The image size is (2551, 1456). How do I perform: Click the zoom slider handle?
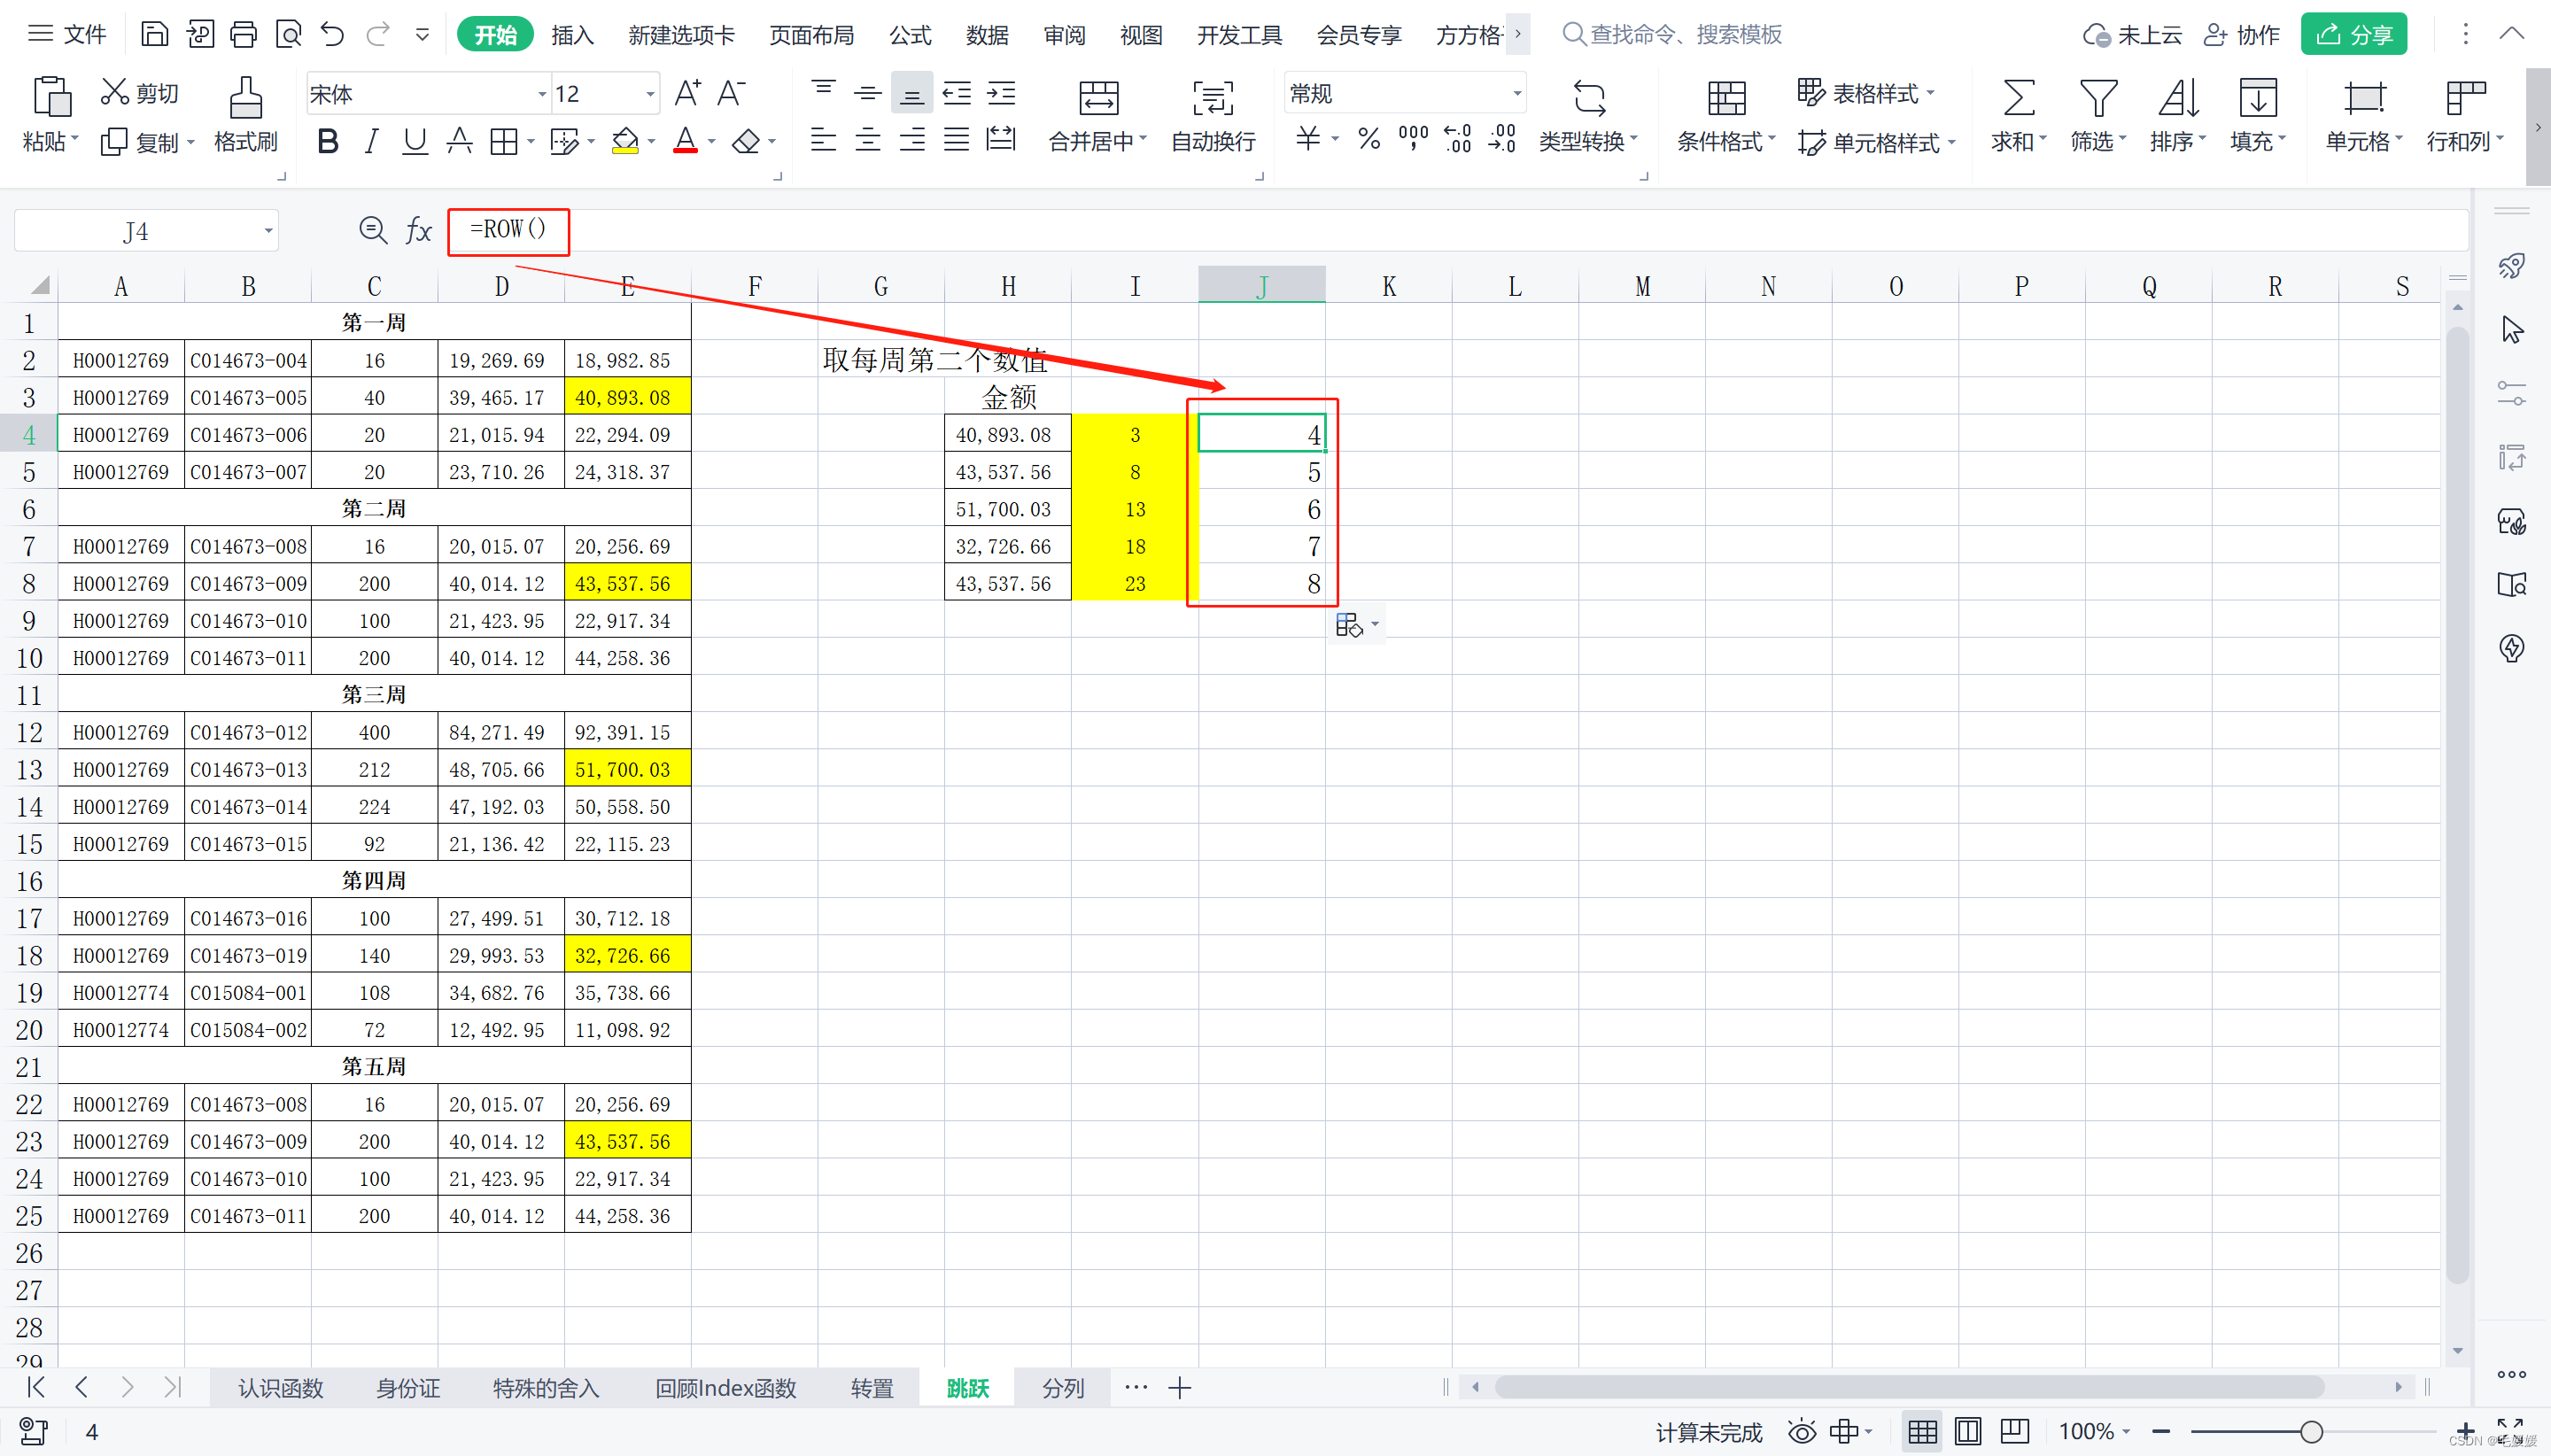pos(2310,1431)
